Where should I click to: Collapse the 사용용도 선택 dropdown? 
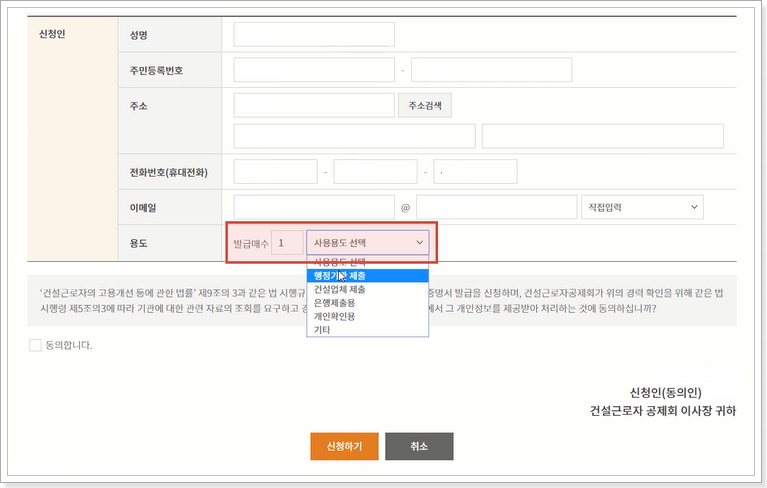coord(368,243)
